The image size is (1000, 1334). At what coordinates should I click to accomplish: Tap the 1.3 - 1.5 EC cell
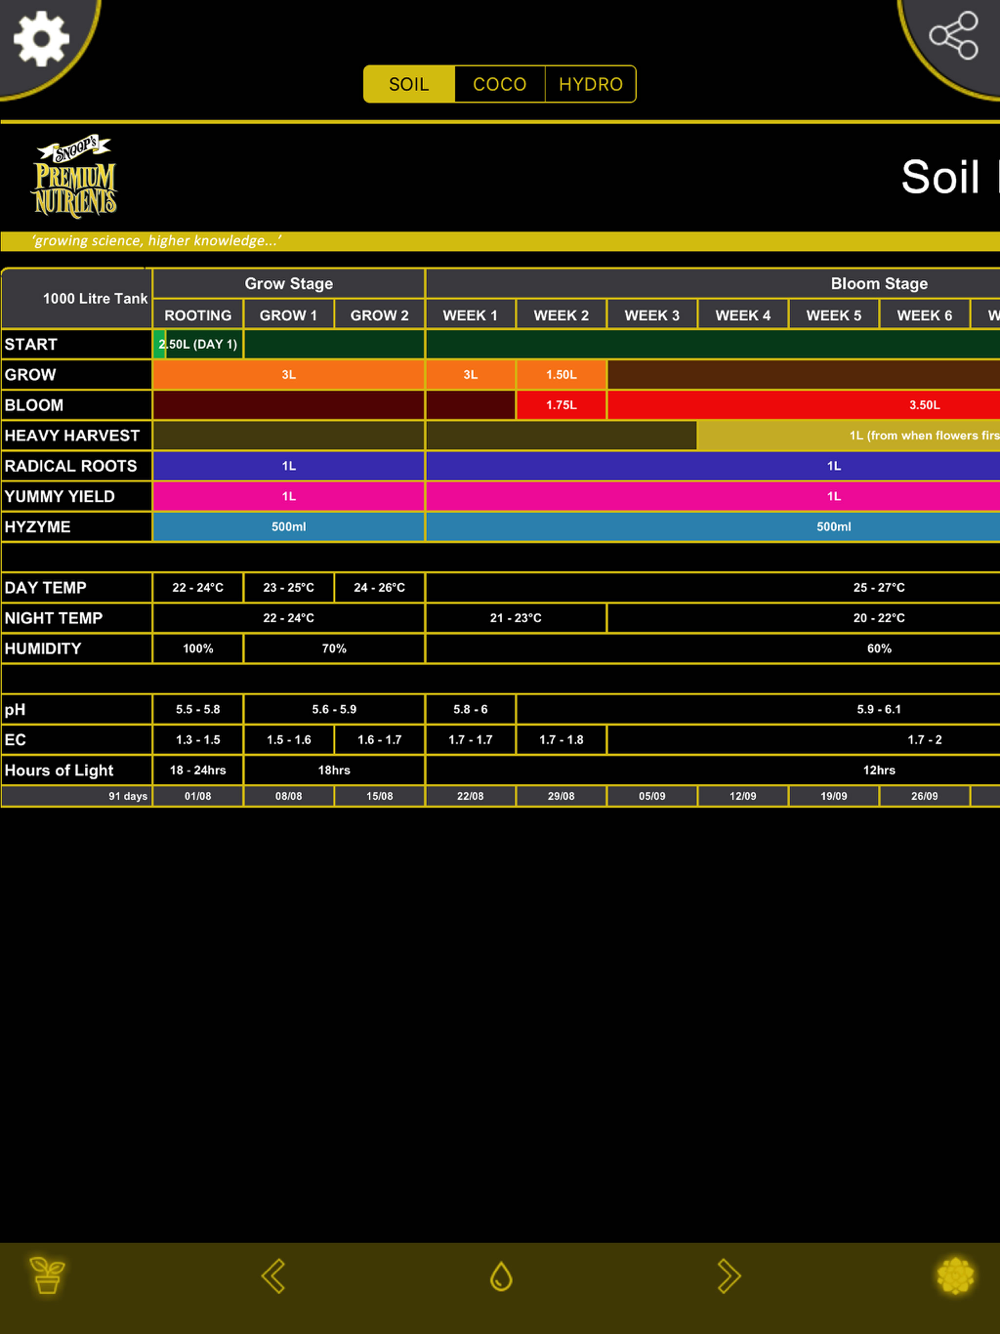(x=198, y=740)
